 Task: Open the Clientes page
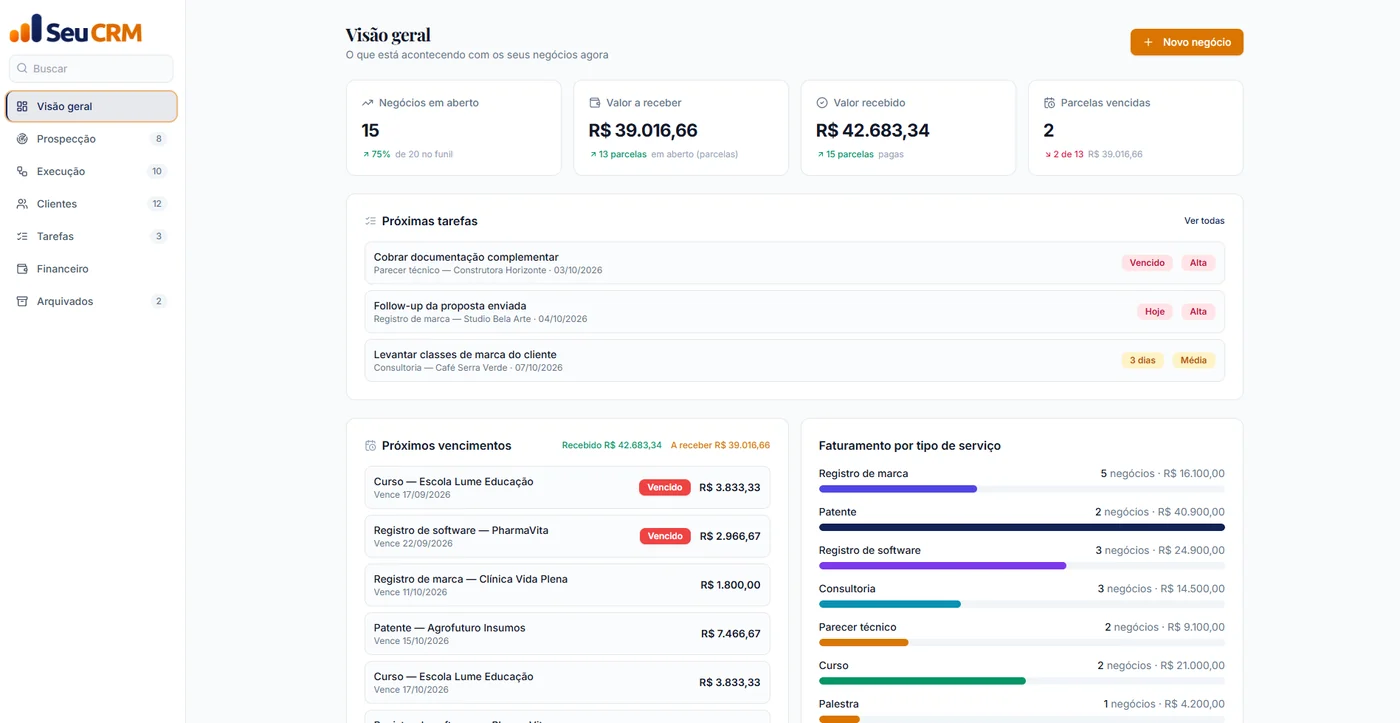[91, 204]
